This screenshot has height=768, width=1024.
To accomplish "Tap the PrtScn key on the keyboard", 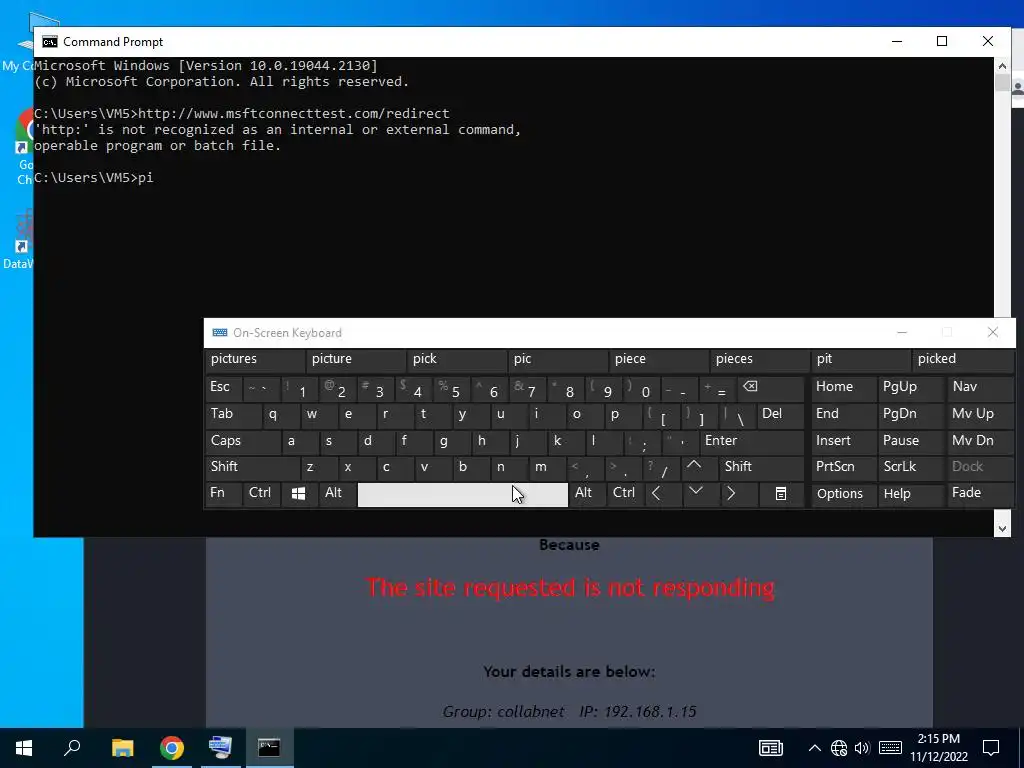I will 843,468.
